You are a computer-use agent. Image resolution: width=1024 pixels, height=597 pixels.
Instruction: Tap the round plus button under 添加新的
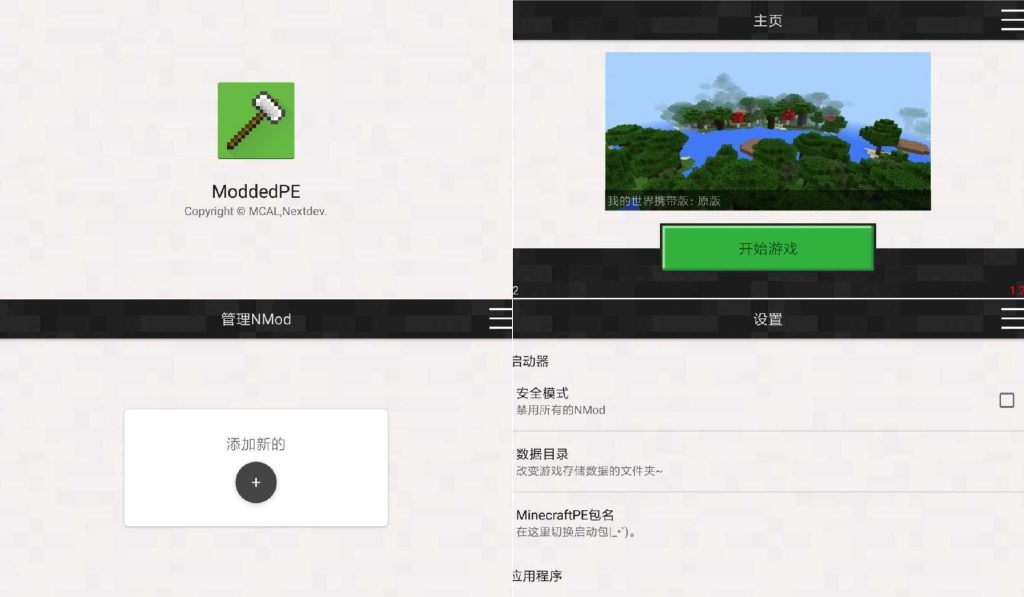256,482
